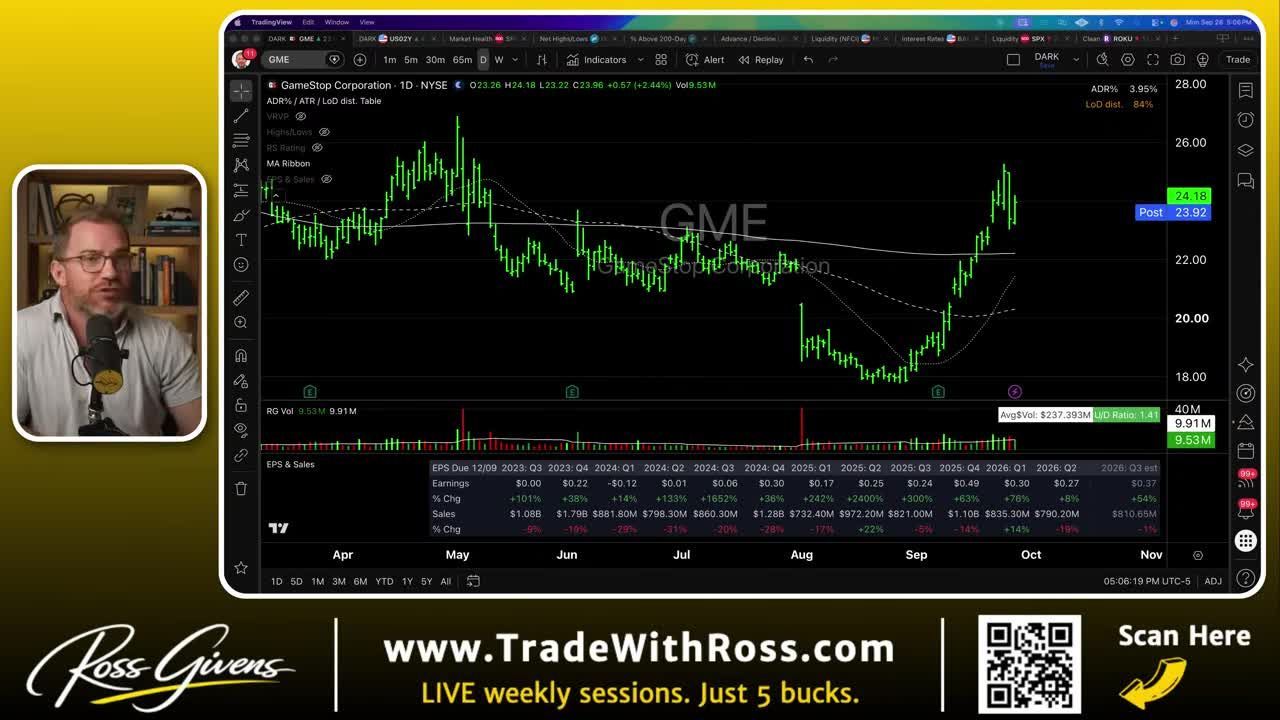Open the TradingView menu in menu bar
The image size is (1280, 720).
271,22
